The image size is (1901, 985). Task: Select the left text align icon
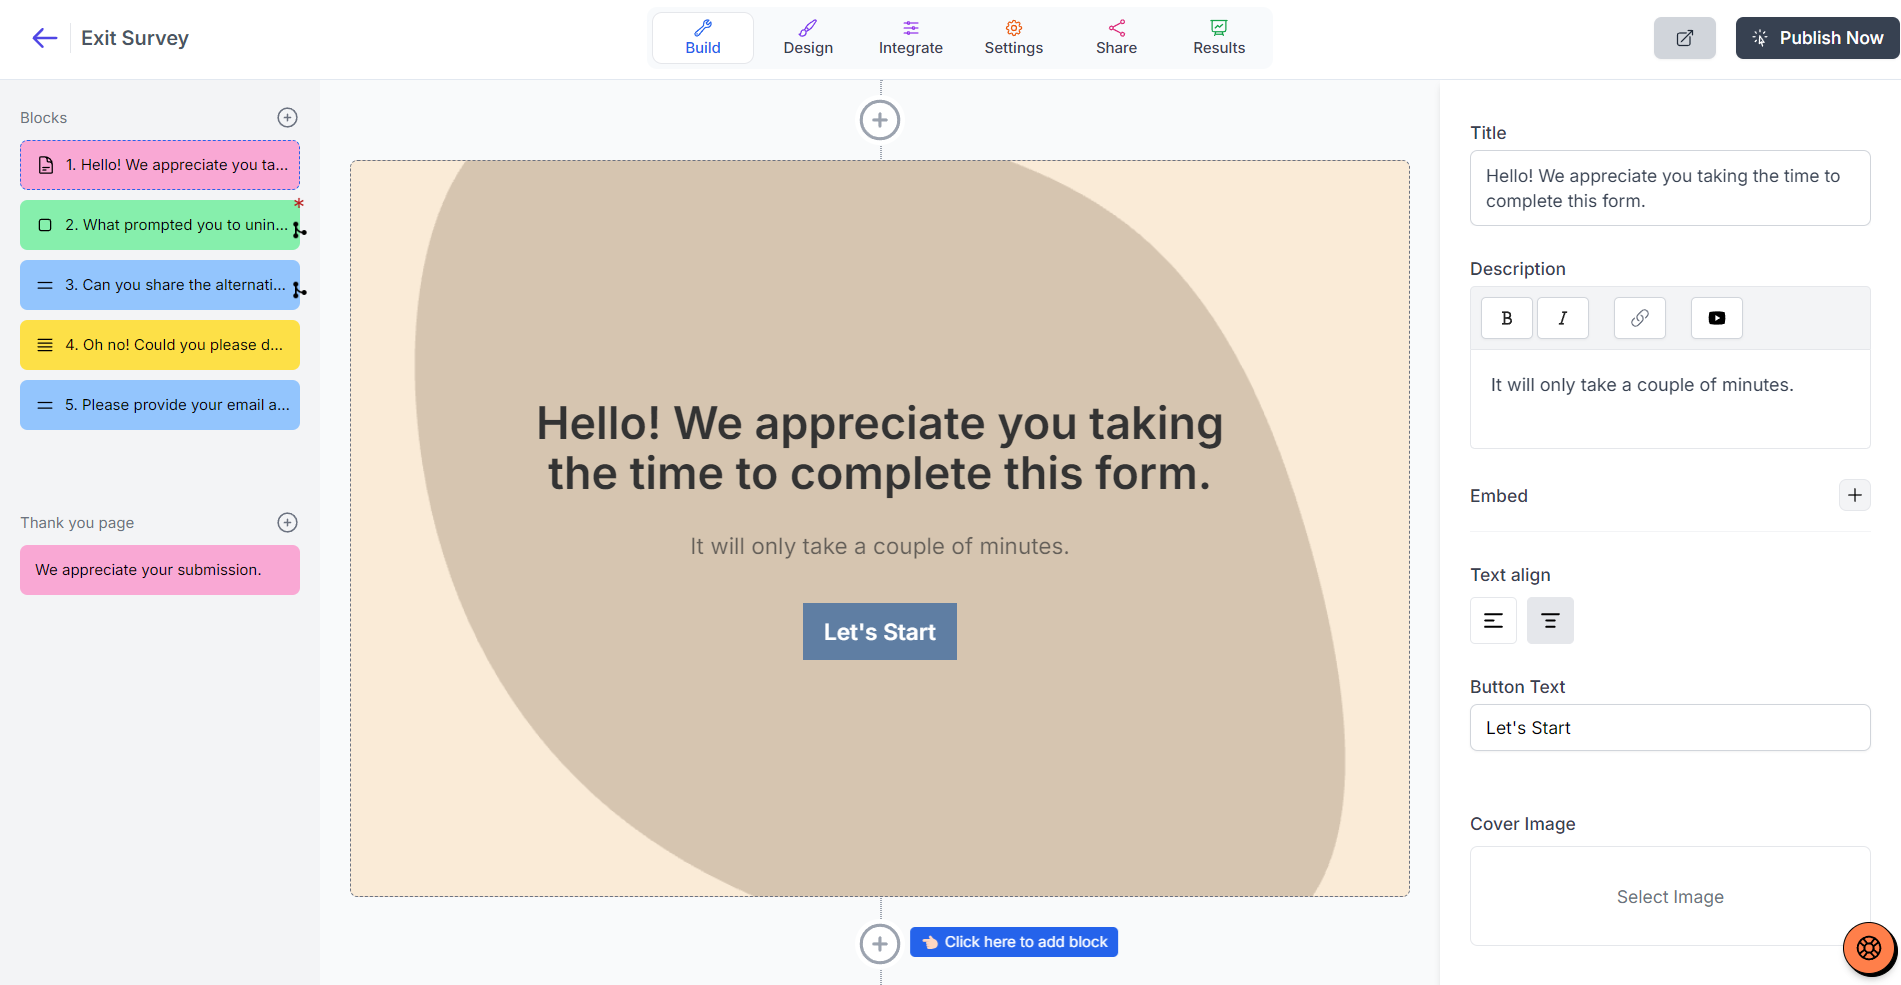pos(1493,620)
